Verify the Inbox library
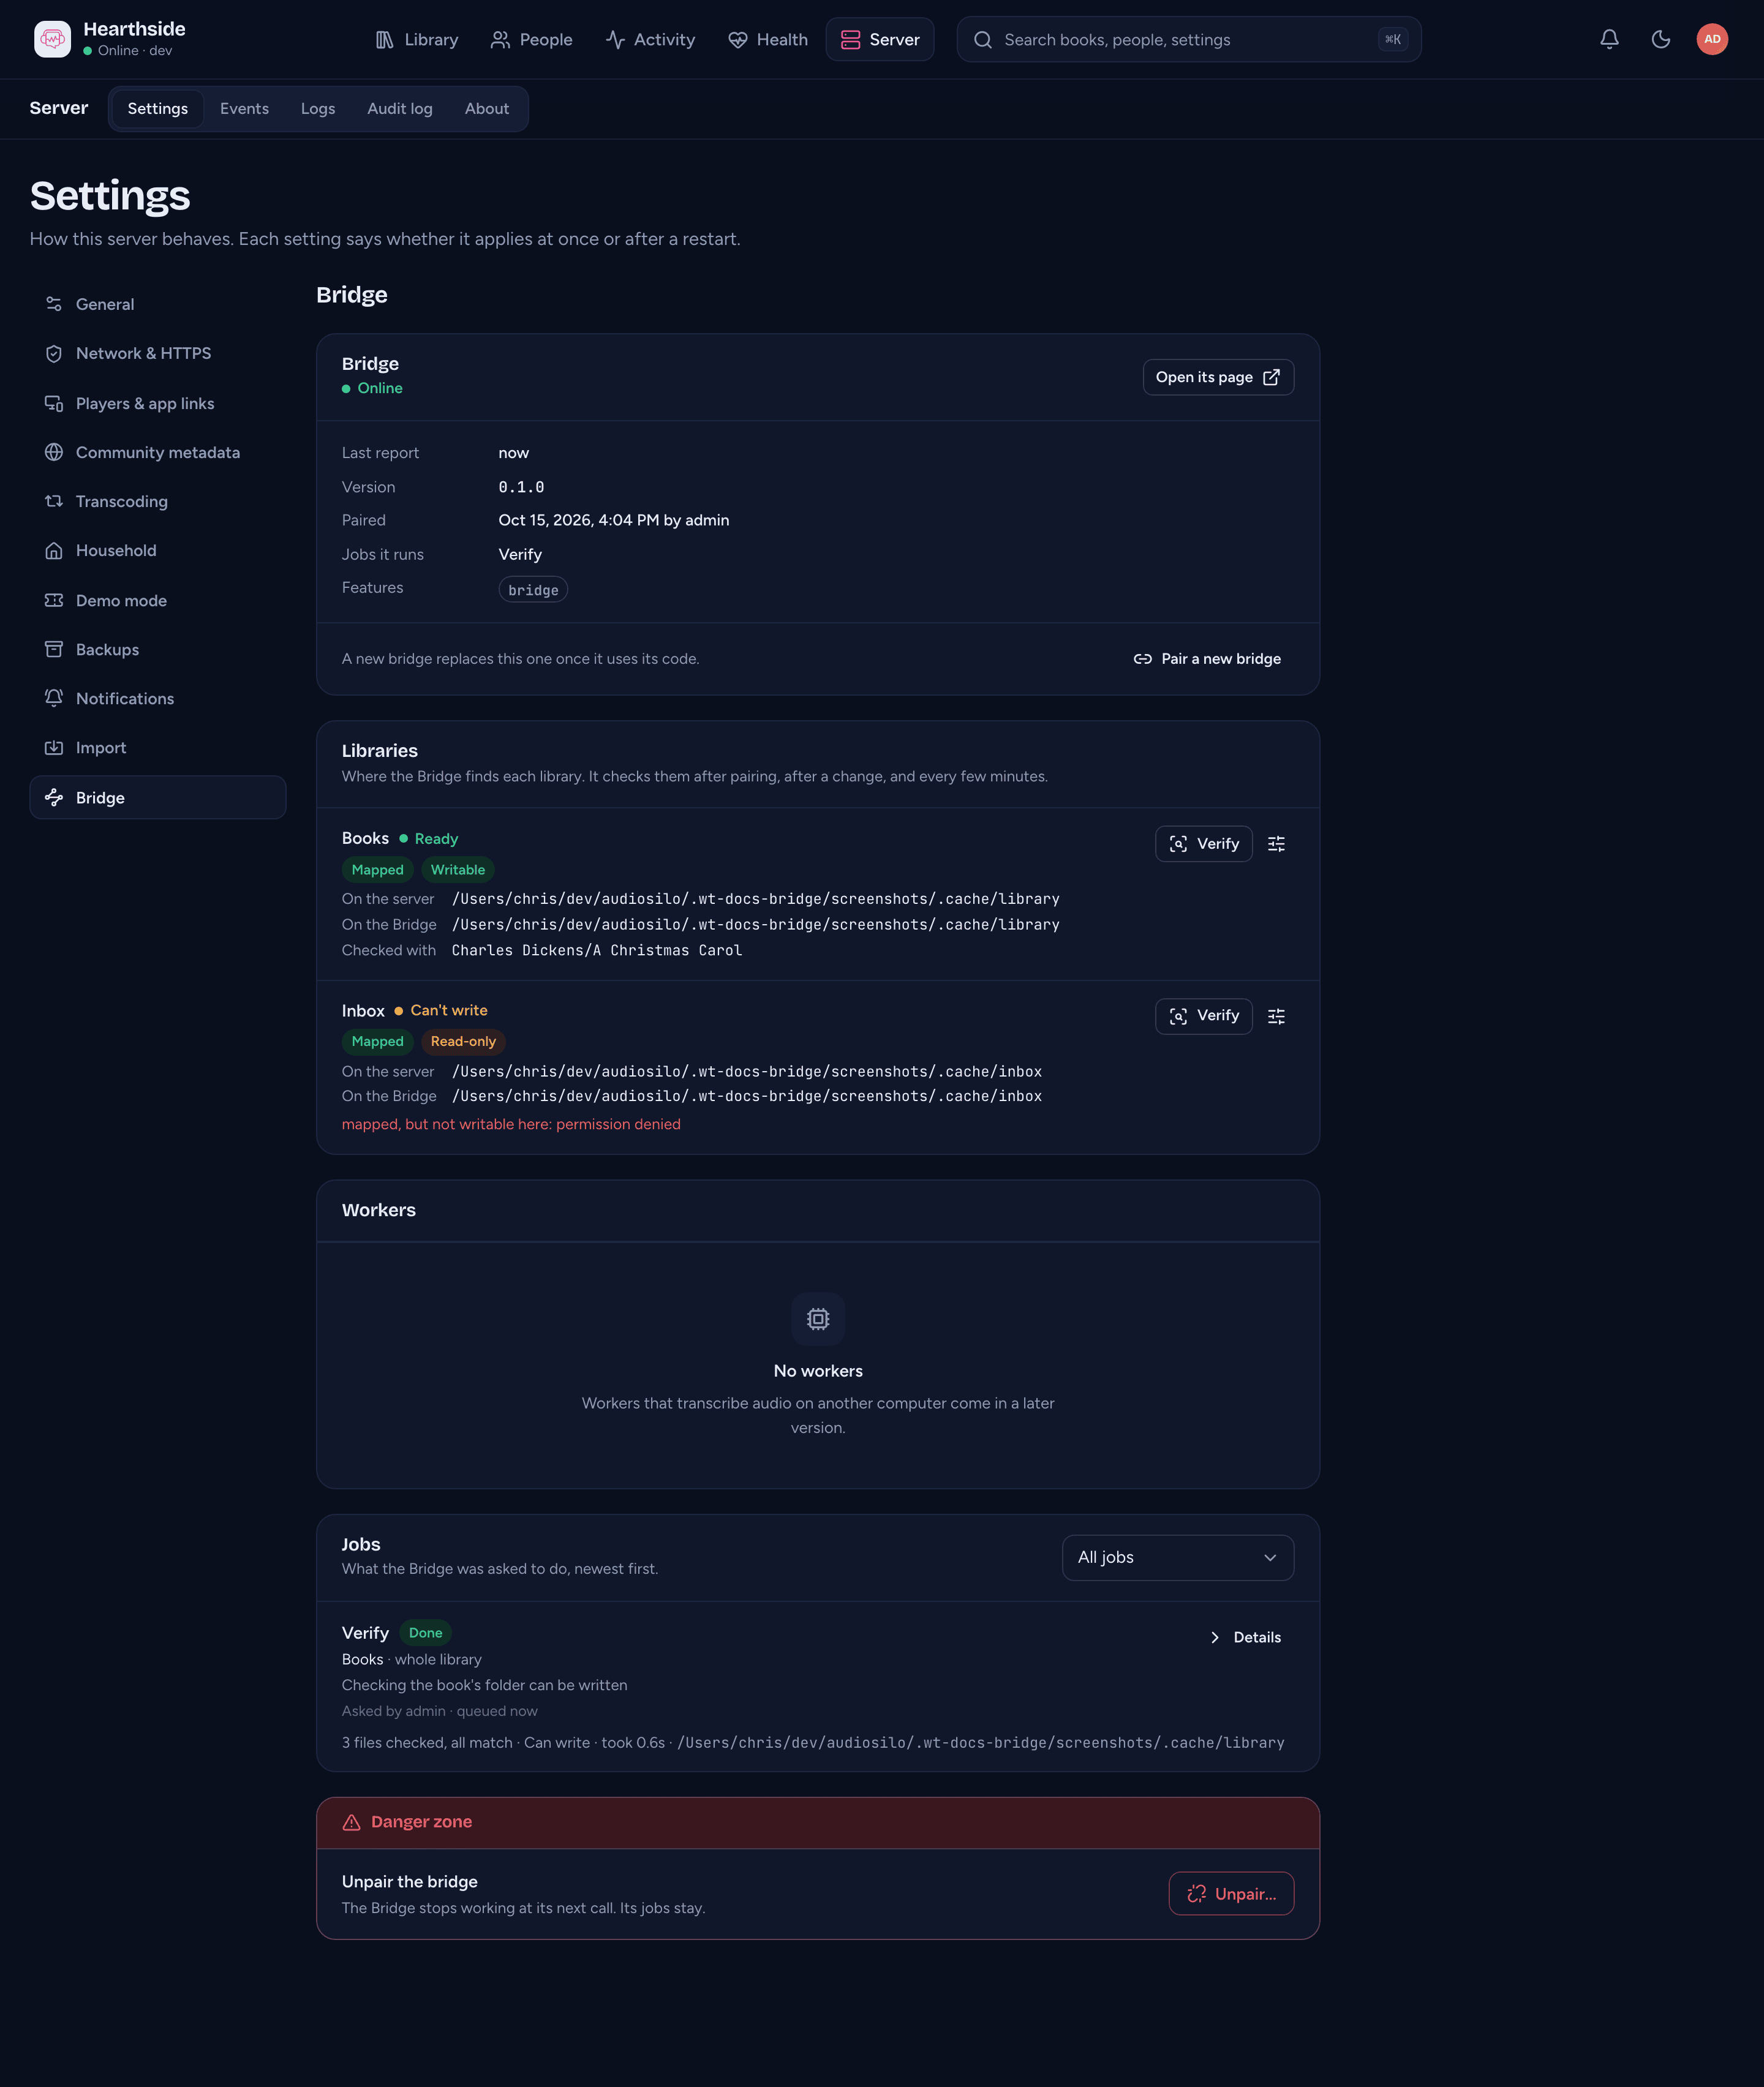The width and height of the screenshot is (1764, 2087). 1204,1016
